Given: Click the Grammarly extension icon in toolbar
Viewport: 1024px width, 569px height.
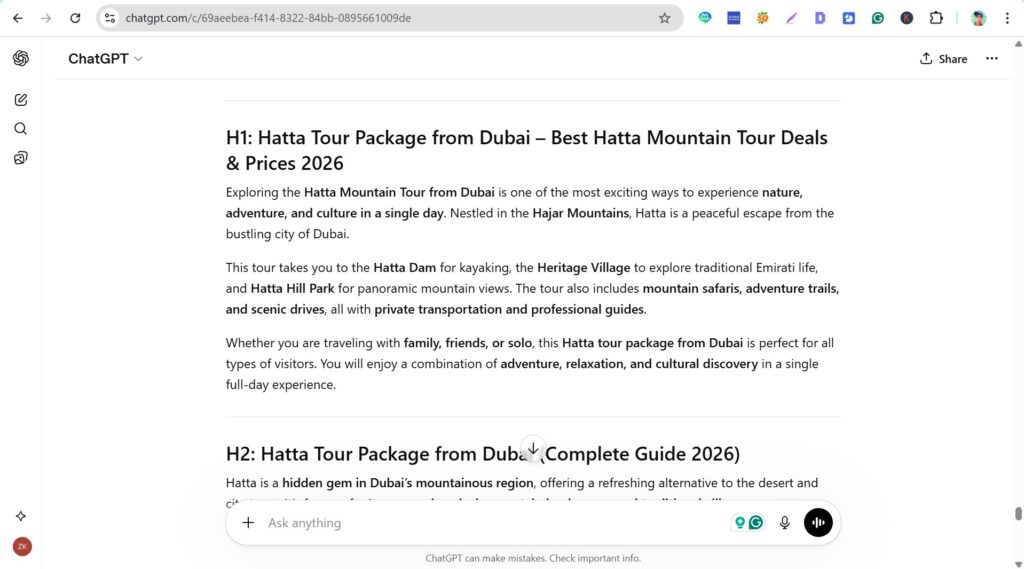Looking at the screenshot, I should [x=878, y=18].
